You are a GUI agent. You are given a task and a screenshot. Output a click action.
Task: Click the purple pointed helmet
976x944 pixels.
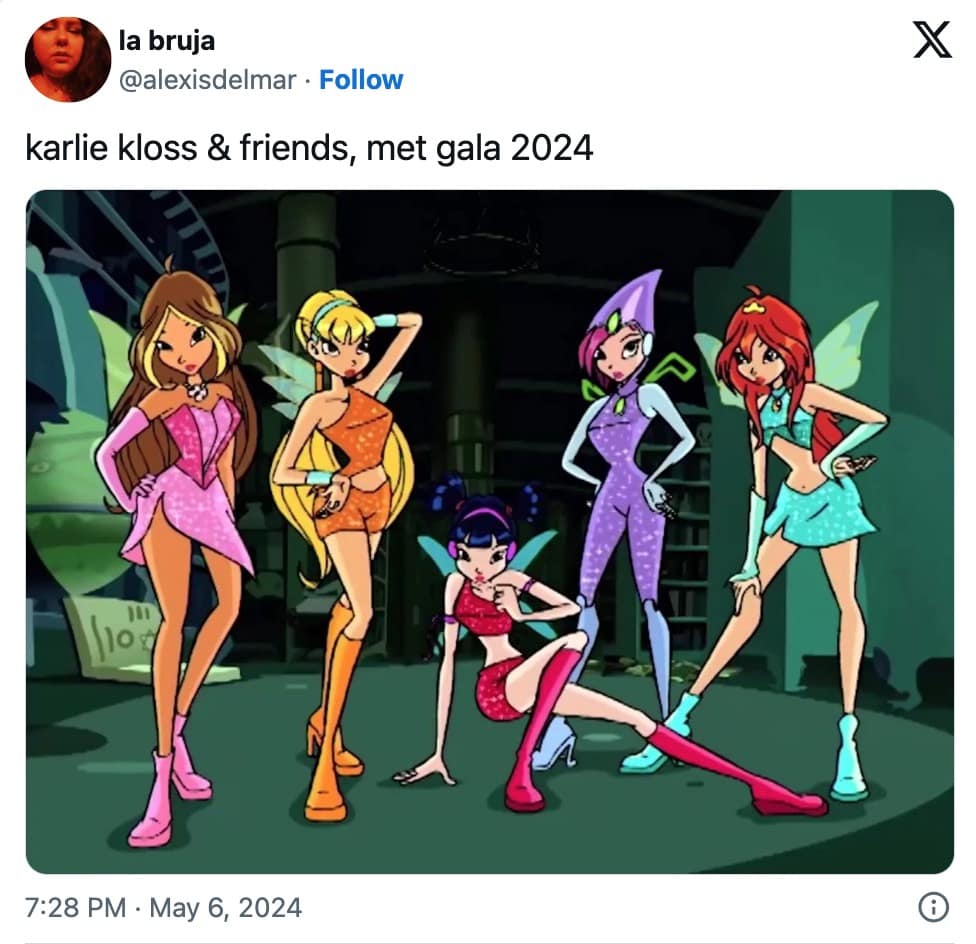[x=626, y=305]
